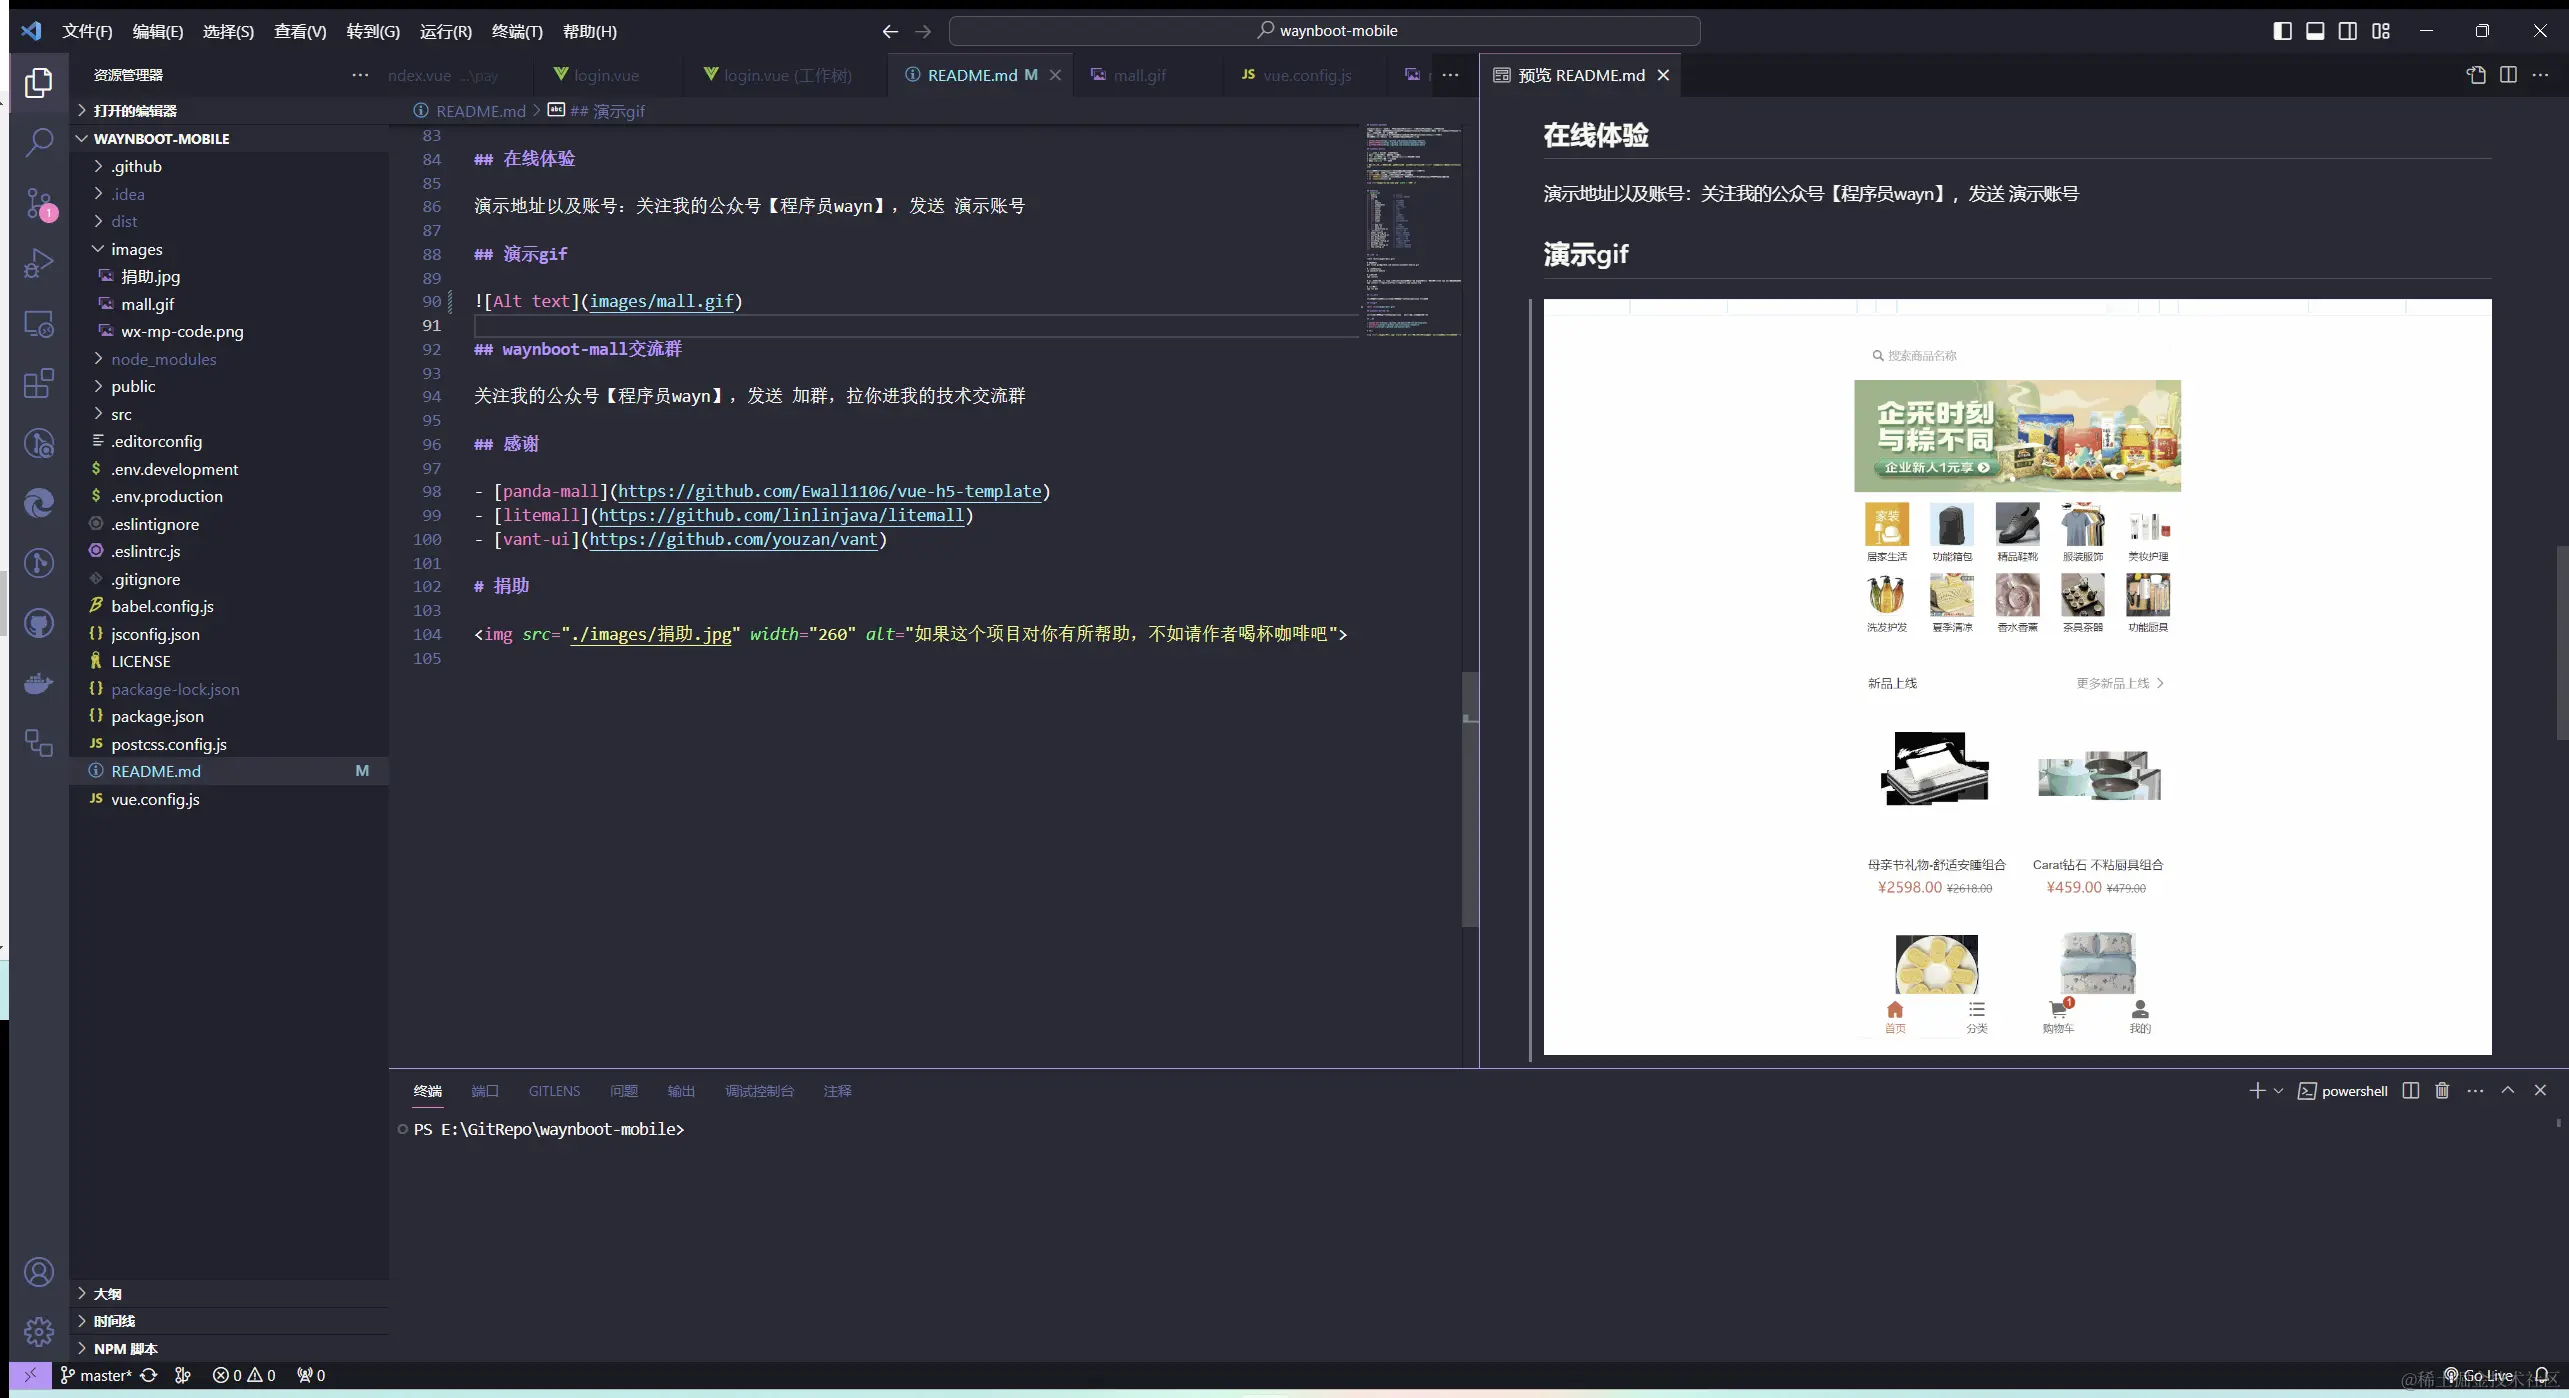Open the Extensions view
This screenshot has height=1398, width=2569.
(39, 384)
